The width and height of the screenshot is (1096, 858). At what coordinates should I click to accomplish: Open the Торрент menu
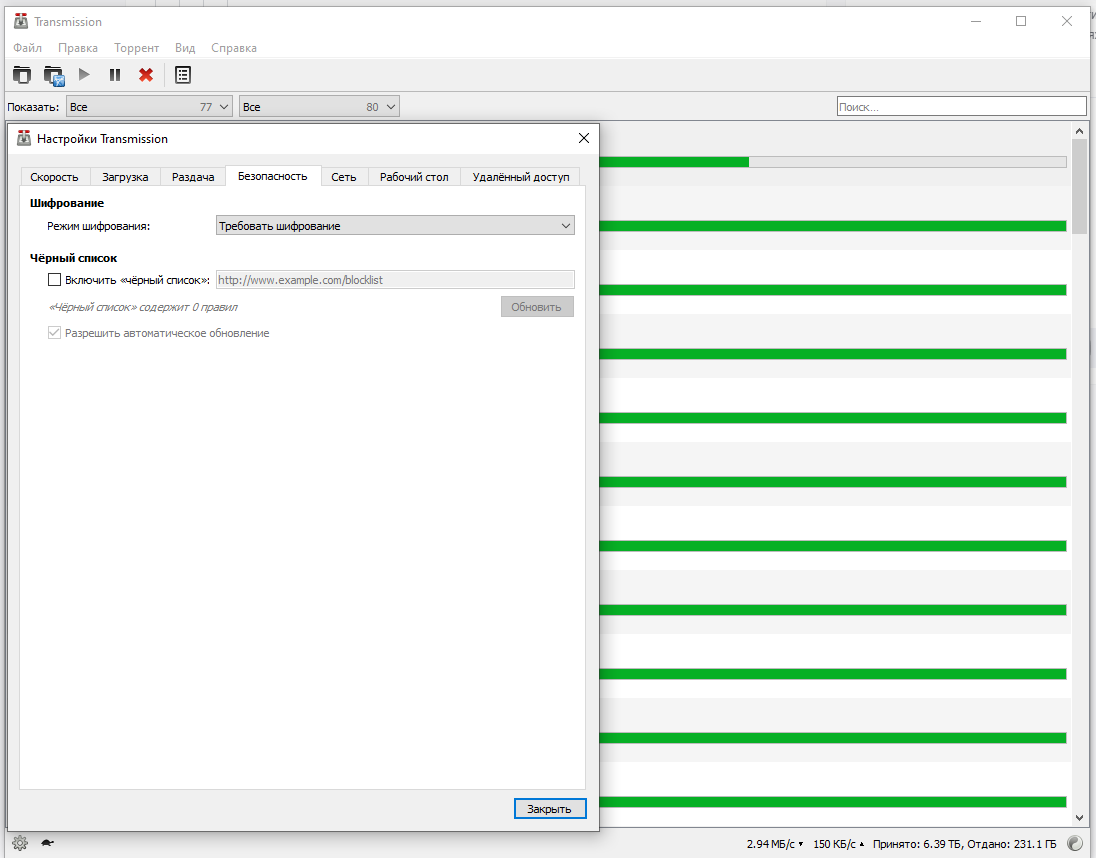(x=136, y=48)
